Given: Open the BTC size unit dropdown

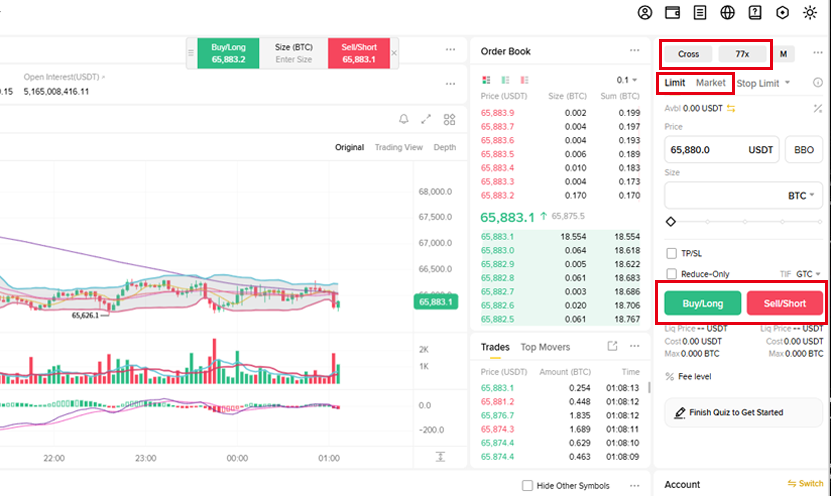Looking at the screenshot, I should click(x=800, y=196).
